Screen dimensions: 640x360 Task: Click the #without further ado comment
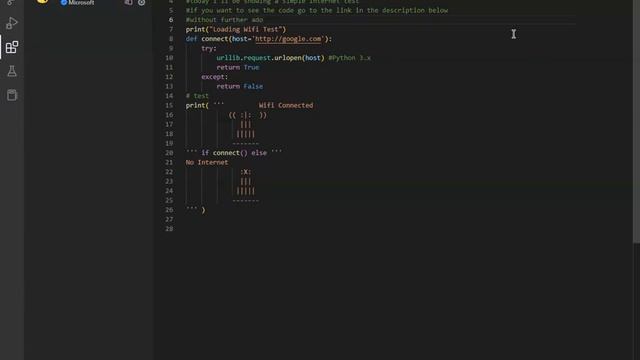(x=224, y=20)
